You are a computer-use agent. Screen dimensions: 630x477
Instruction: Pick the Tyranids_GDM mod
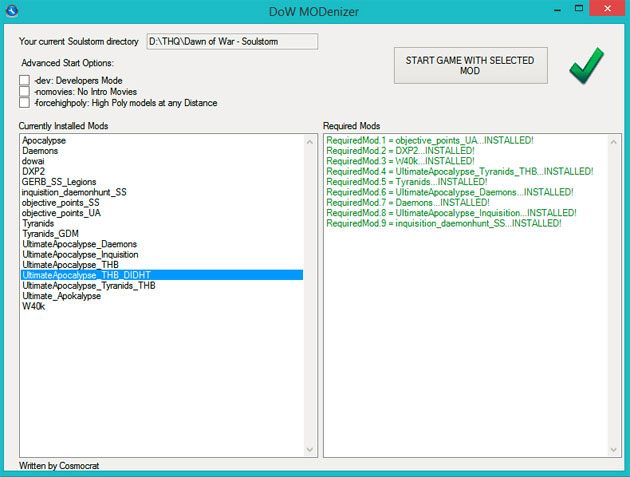pyautogui.click(x=50, y=233)
